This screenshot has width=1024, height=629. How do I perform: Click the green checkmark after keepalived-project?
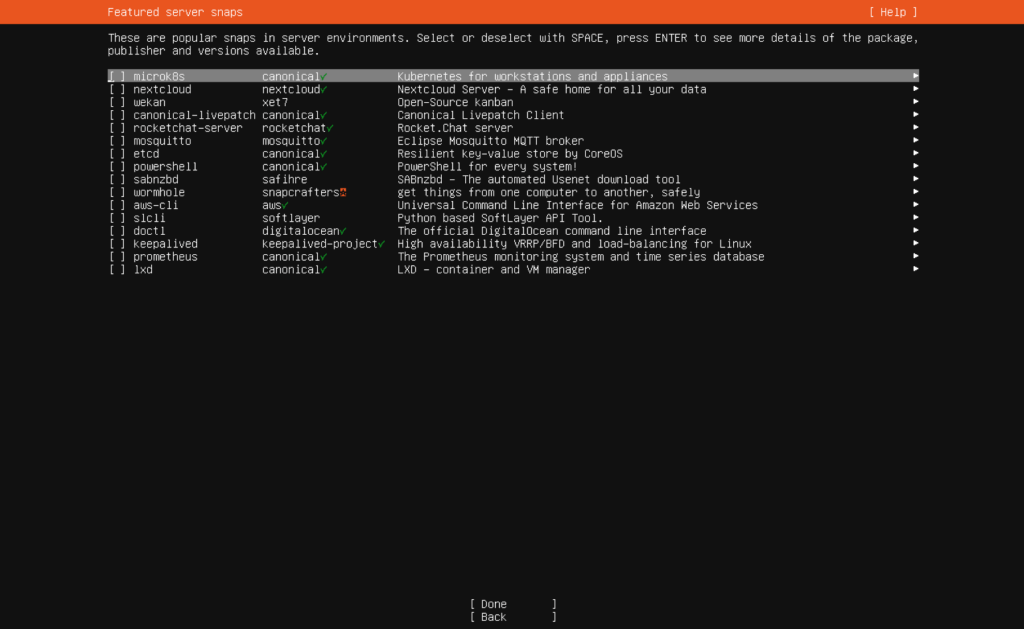point(382,244)
